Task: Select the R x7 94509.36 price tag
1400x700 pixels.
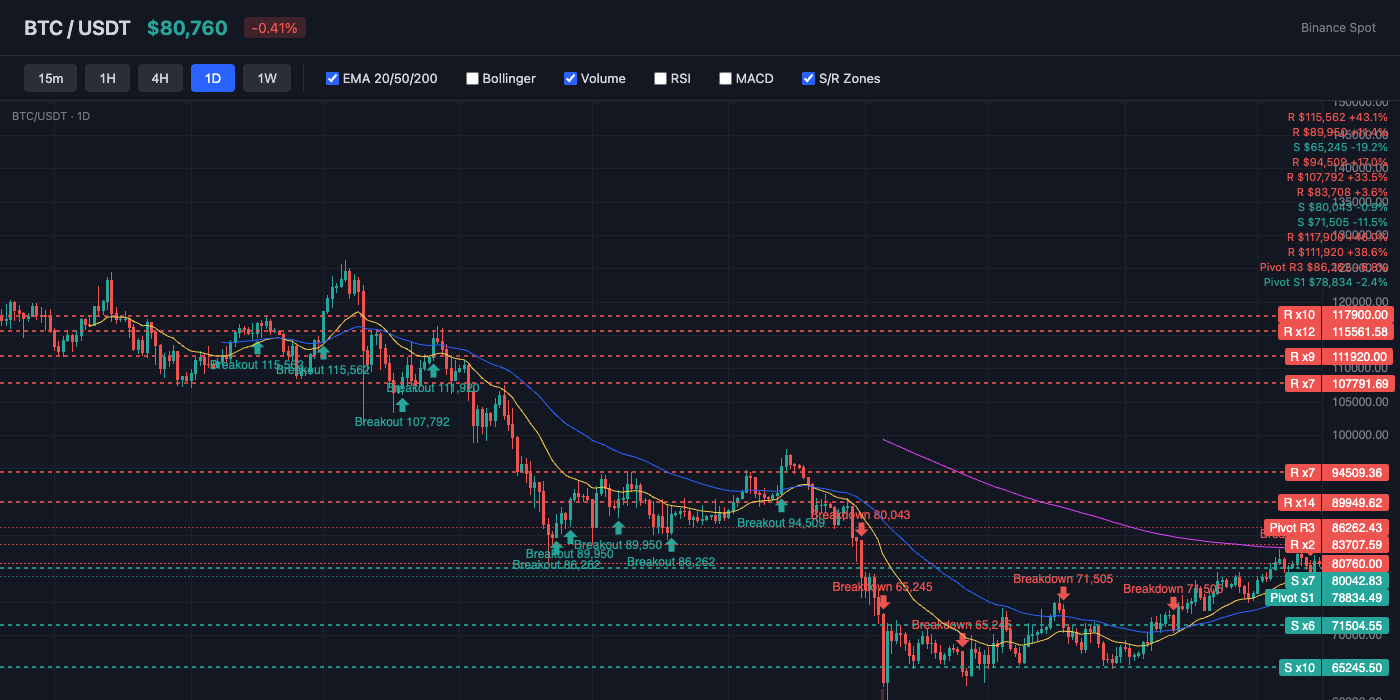Action: click(x=1339, y=472)
